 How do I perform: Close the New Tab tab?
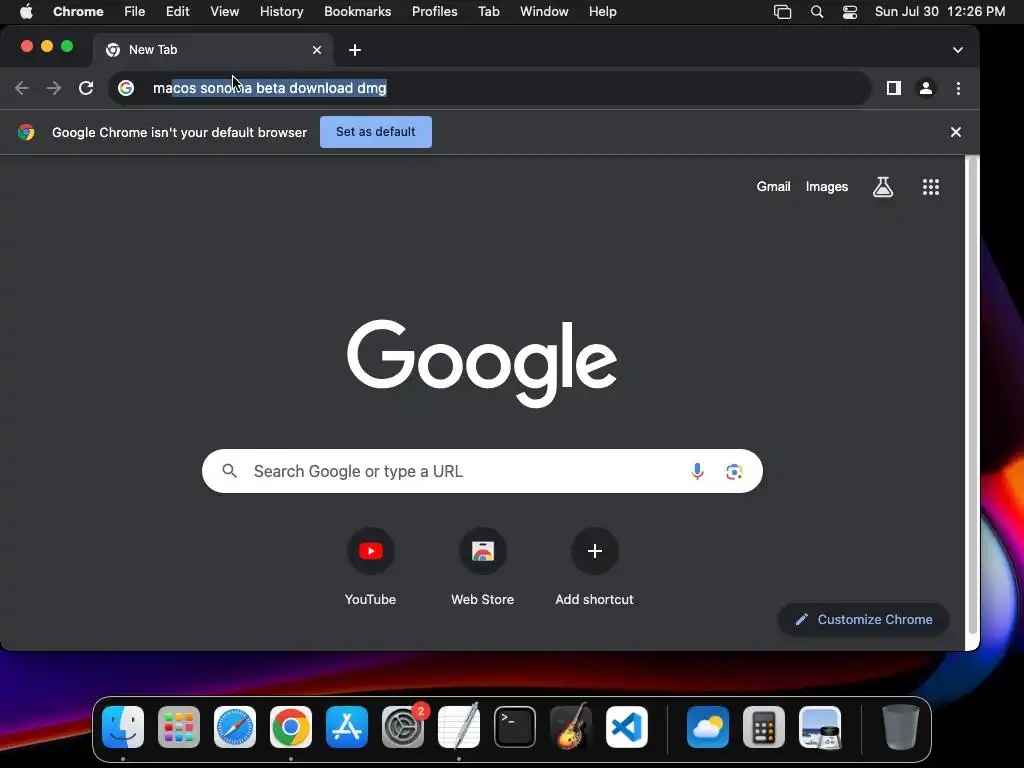[x=317, y=50]
